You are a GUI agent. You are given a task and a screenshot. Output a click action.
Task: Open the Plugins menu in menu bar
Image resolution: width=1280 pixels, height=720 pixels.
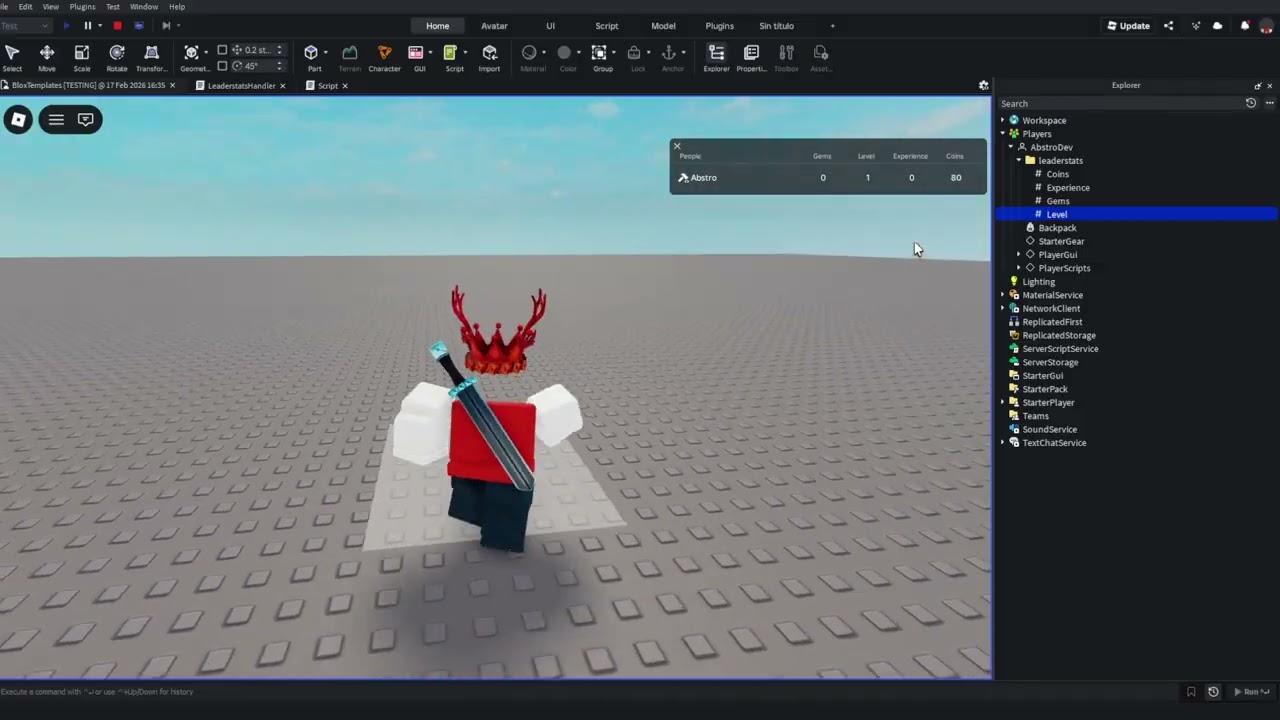pos(82,7)
